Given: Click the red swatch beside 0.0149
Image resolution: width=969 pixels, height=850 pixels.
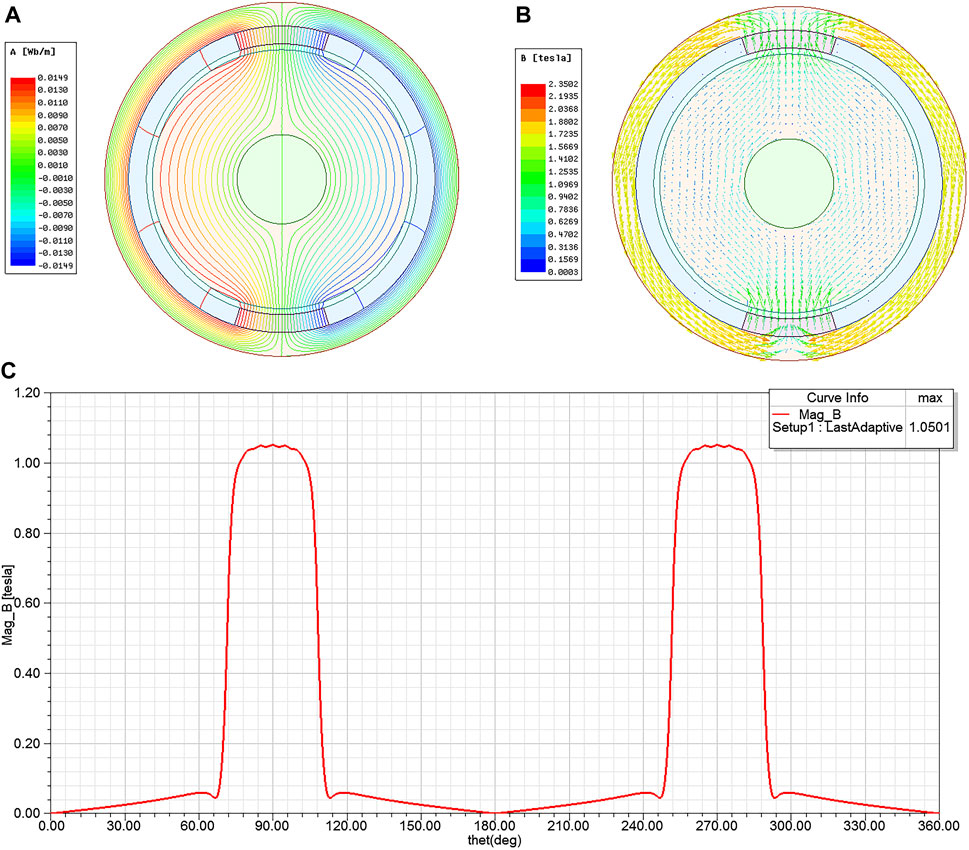Looking at the screenshot, I should (x=23, y=80).
